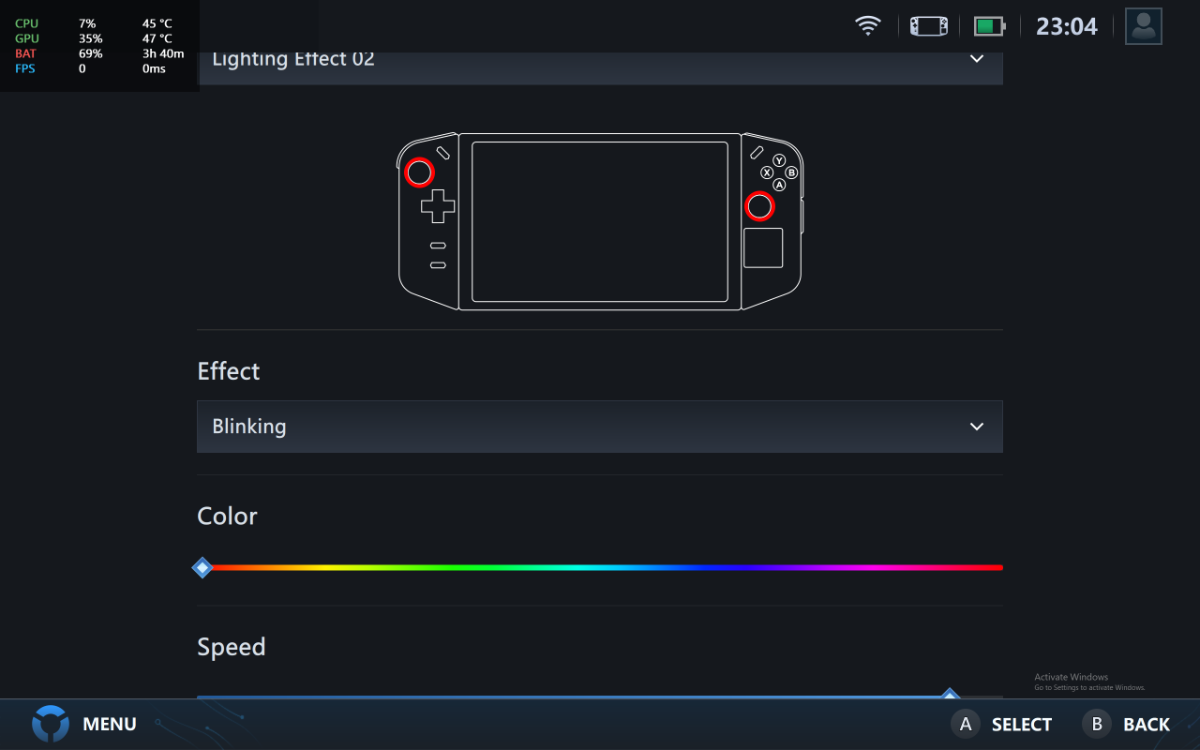Click the Wi-Fi status icon

pyautogui.click(x=868, y=26)
